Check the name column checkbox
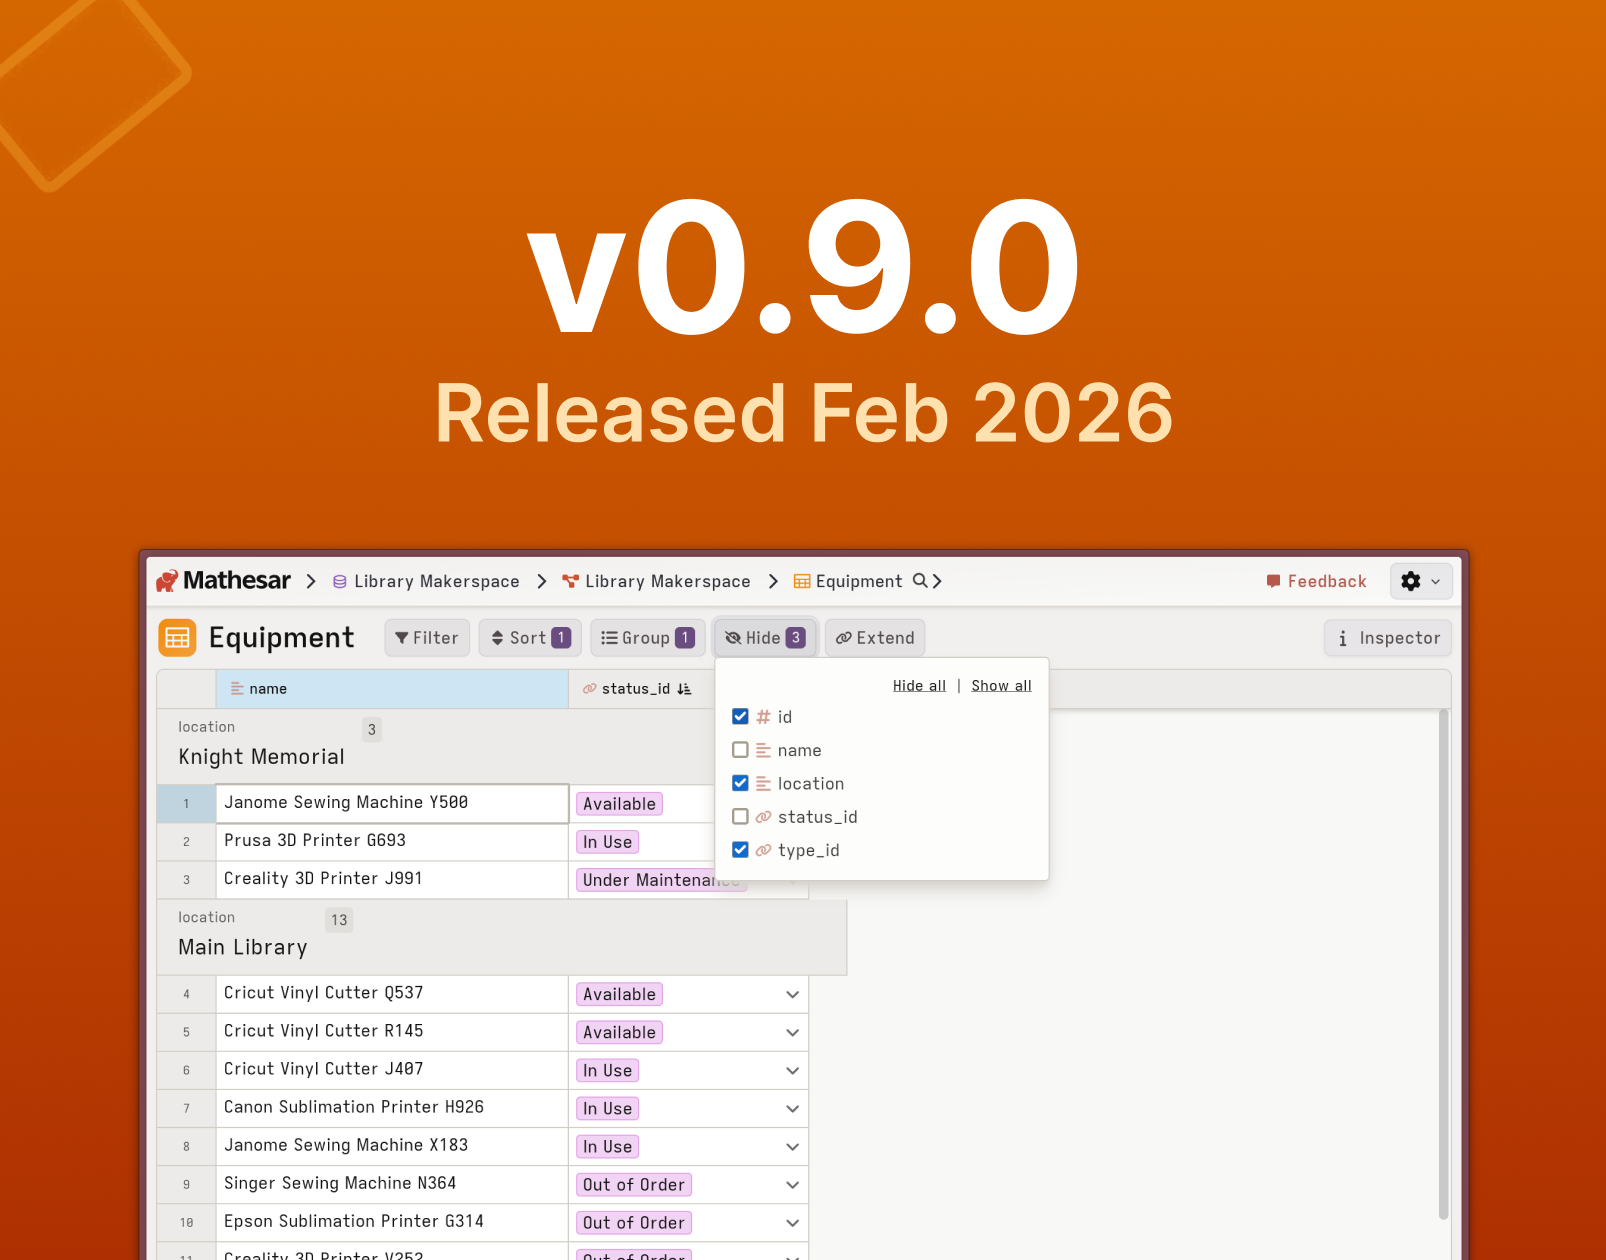 [x=740, y=750]
